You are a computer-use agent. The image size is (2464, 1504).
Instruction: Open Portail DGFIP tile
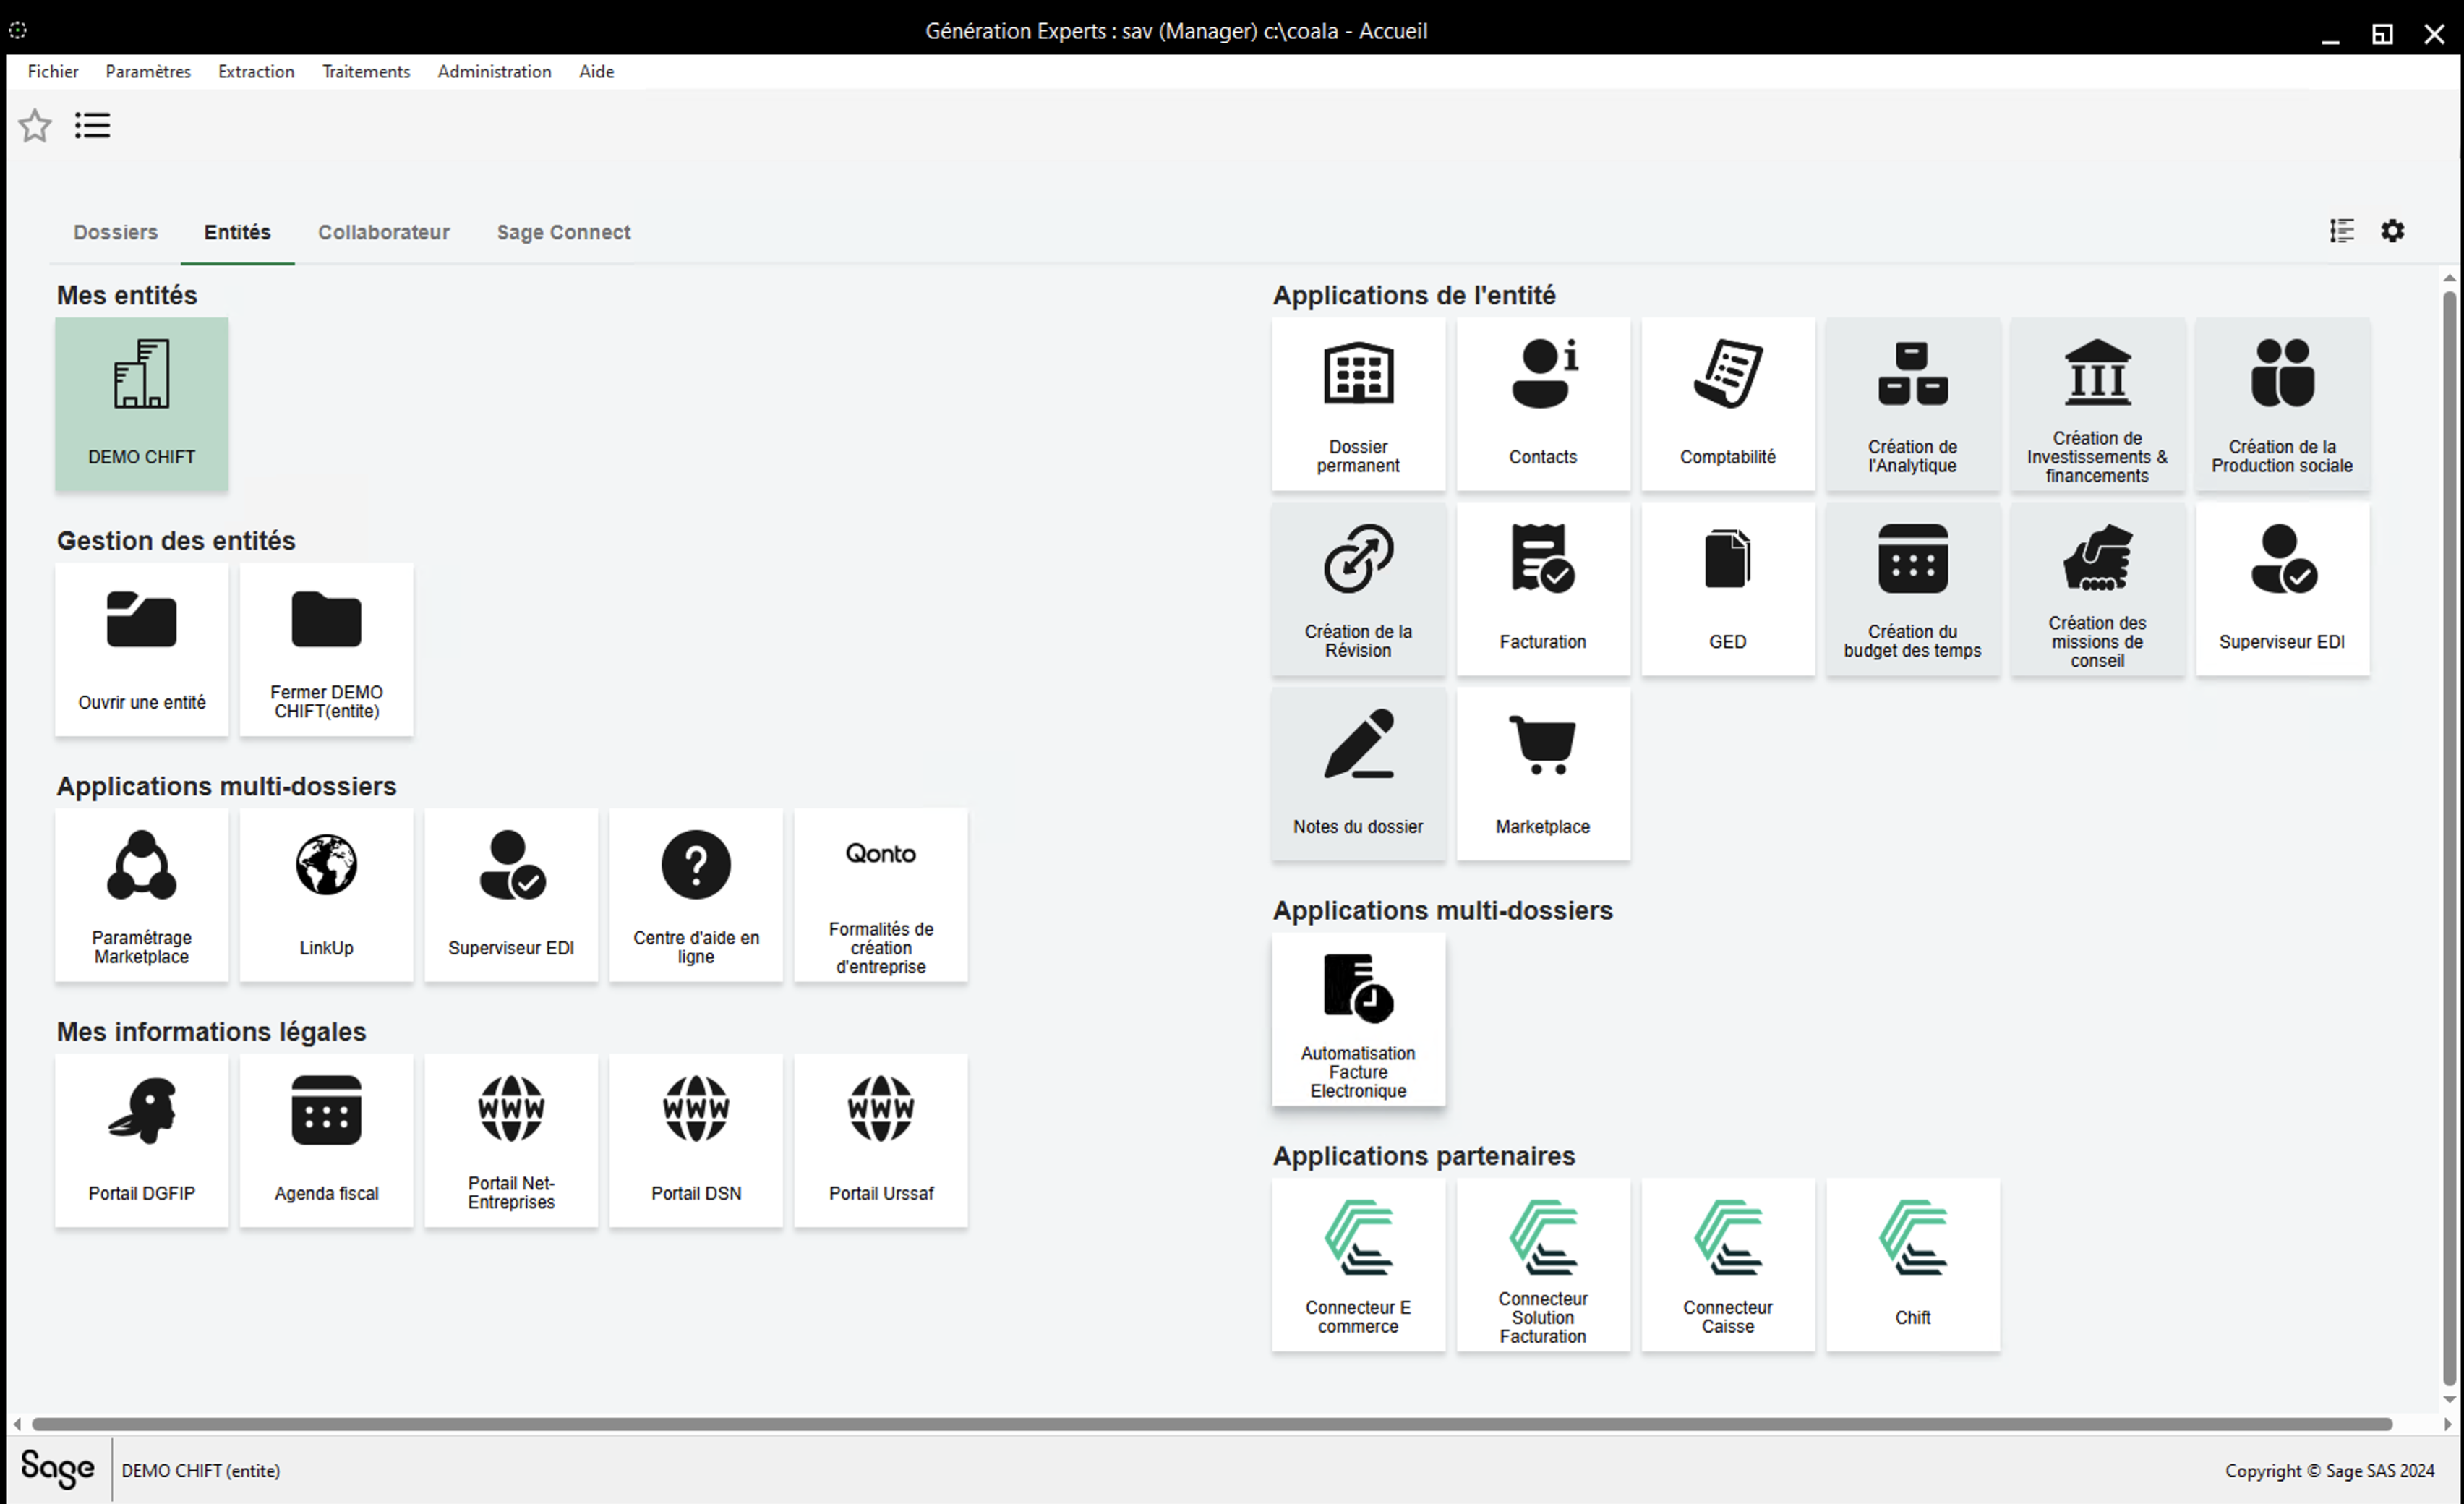pyautogui.click(x=141, y=1141)
